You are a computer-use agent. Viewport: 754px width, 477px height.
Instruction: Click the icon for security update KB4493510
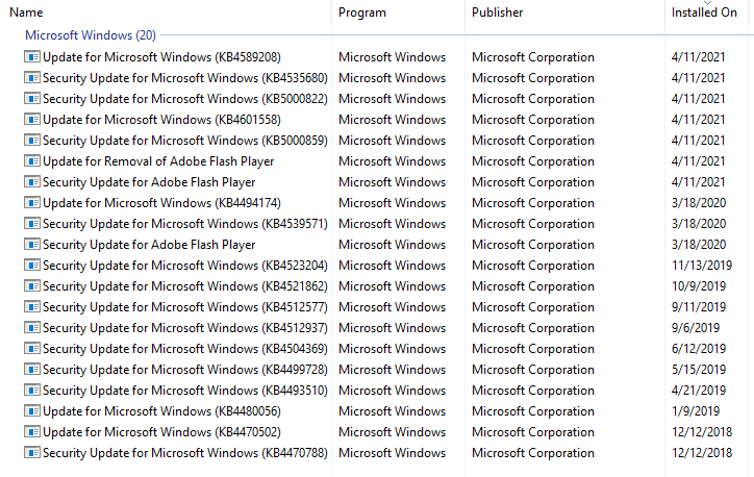pos(32,390)
